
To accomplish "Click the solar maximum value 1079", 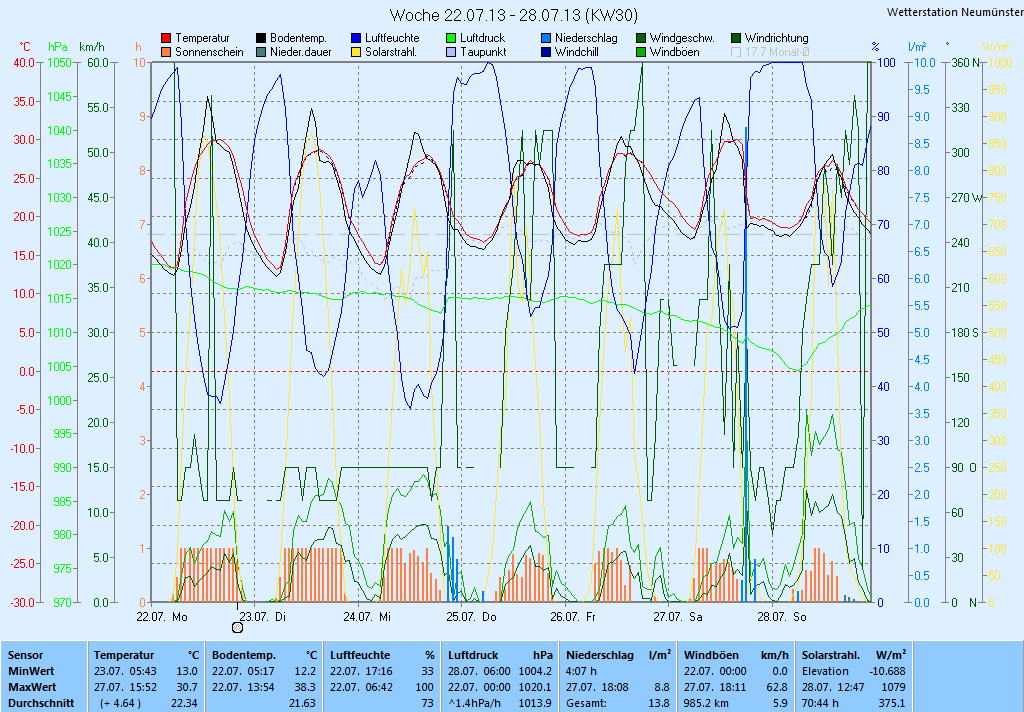I will pyautogui.click(x=893, y=687).
